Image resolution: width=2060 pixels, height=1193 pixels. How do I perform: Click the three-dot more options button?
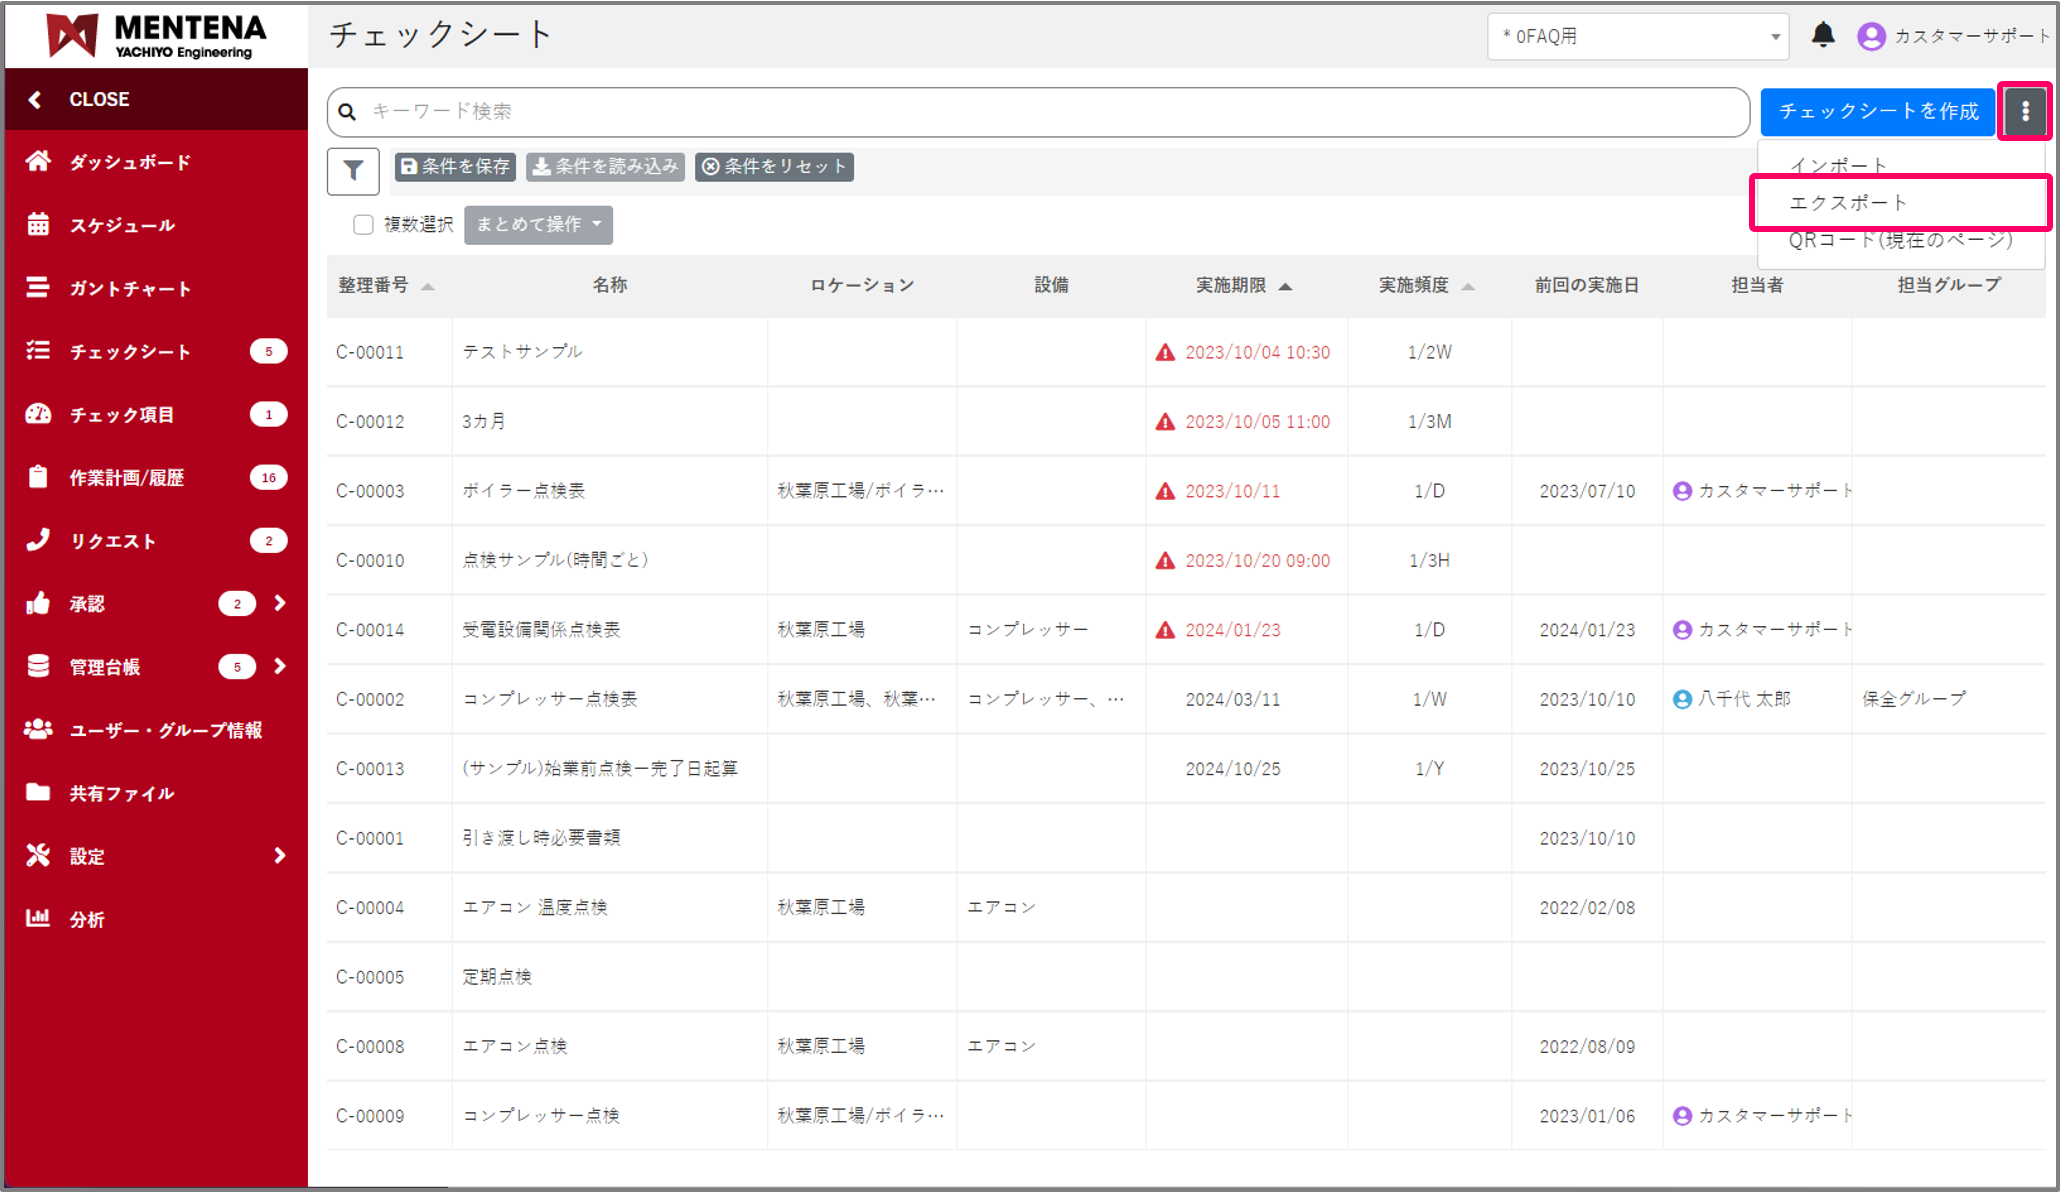pyautogui.click(x=2024, y=111)
